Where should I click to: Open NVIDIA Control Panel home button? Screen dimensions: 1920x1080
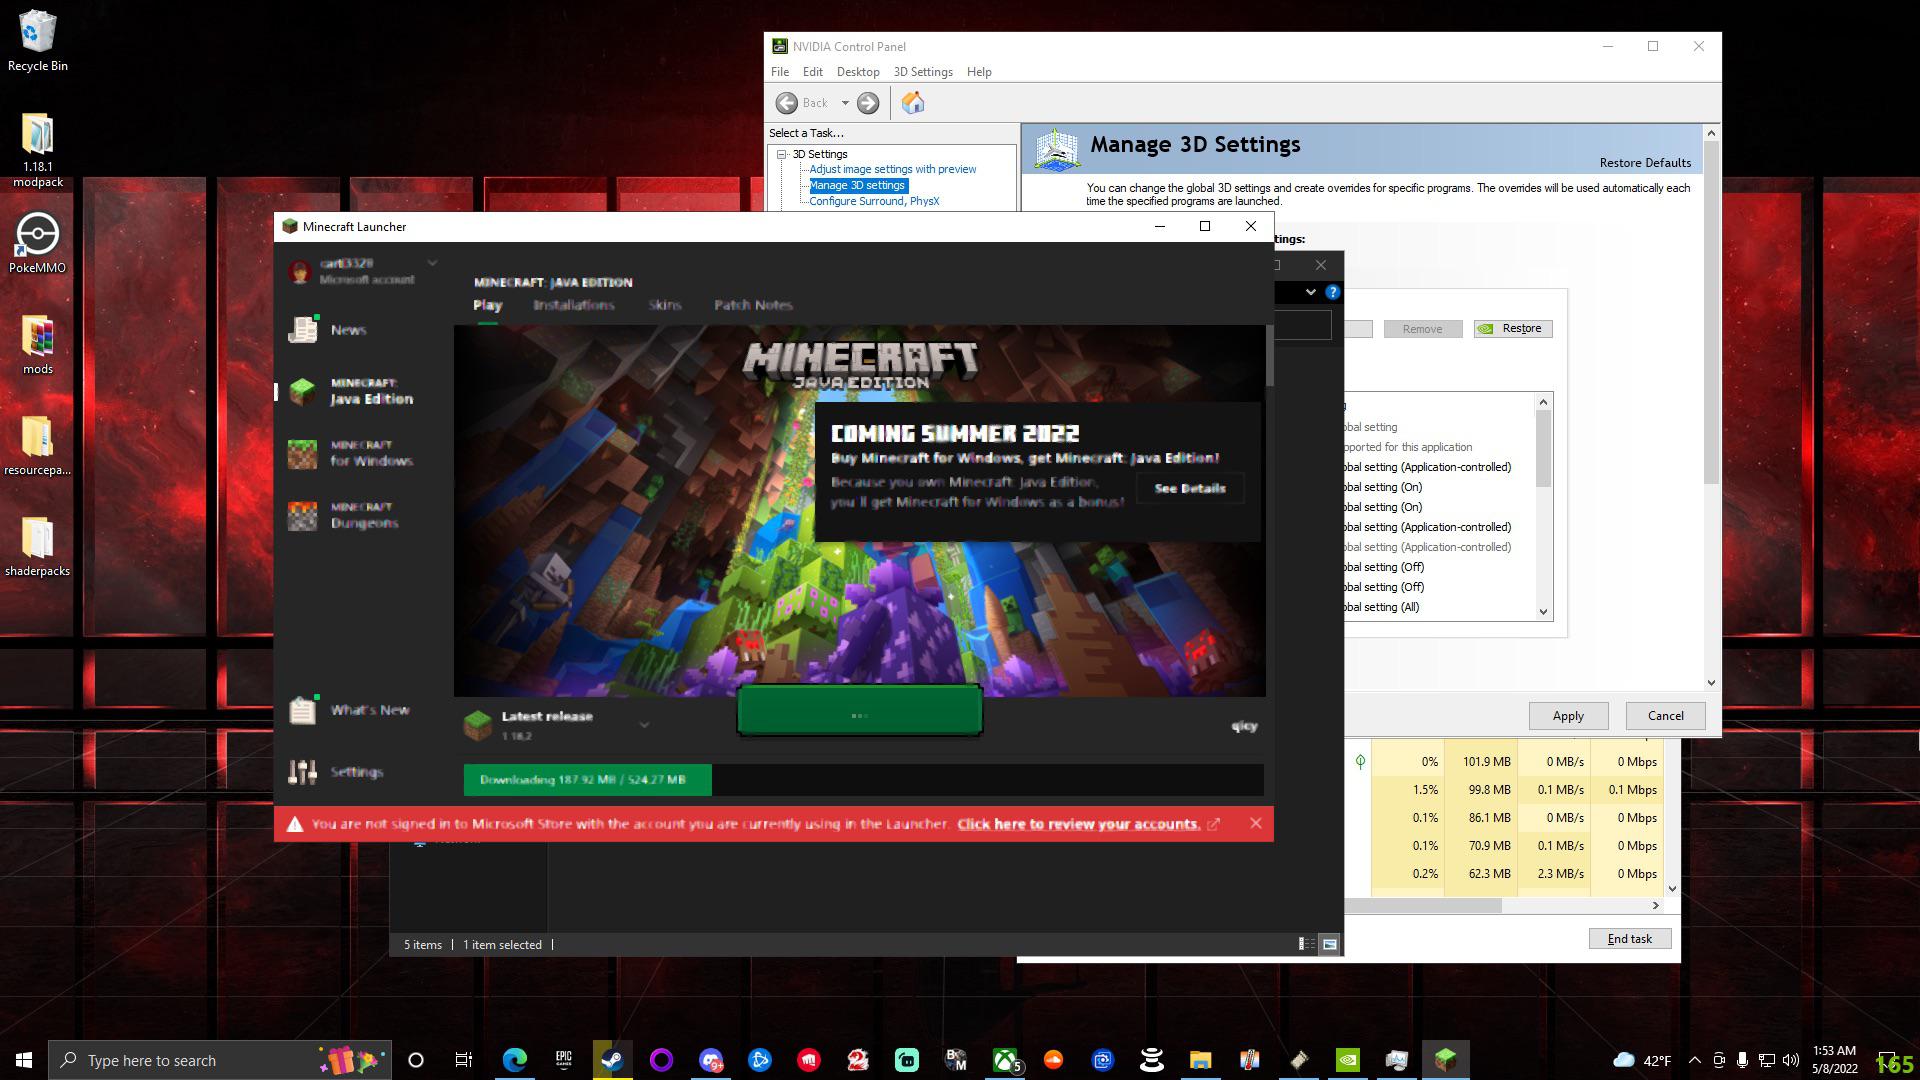(912, 102)
